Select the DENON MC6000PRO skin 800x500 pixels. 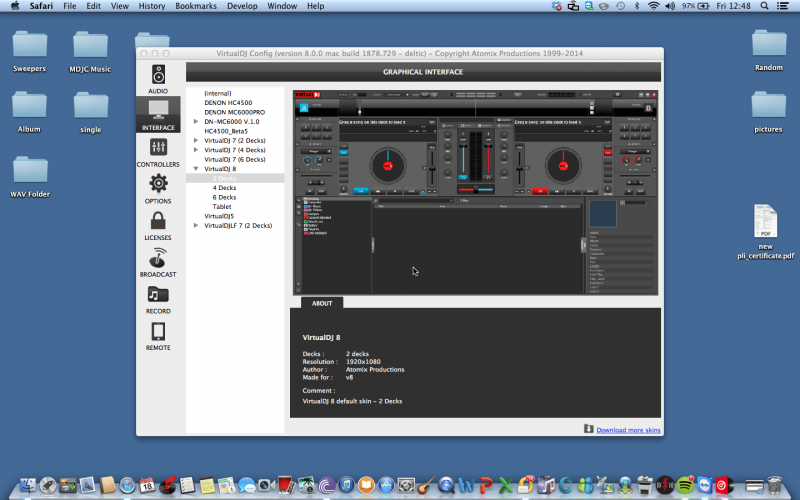click(233, 112)
